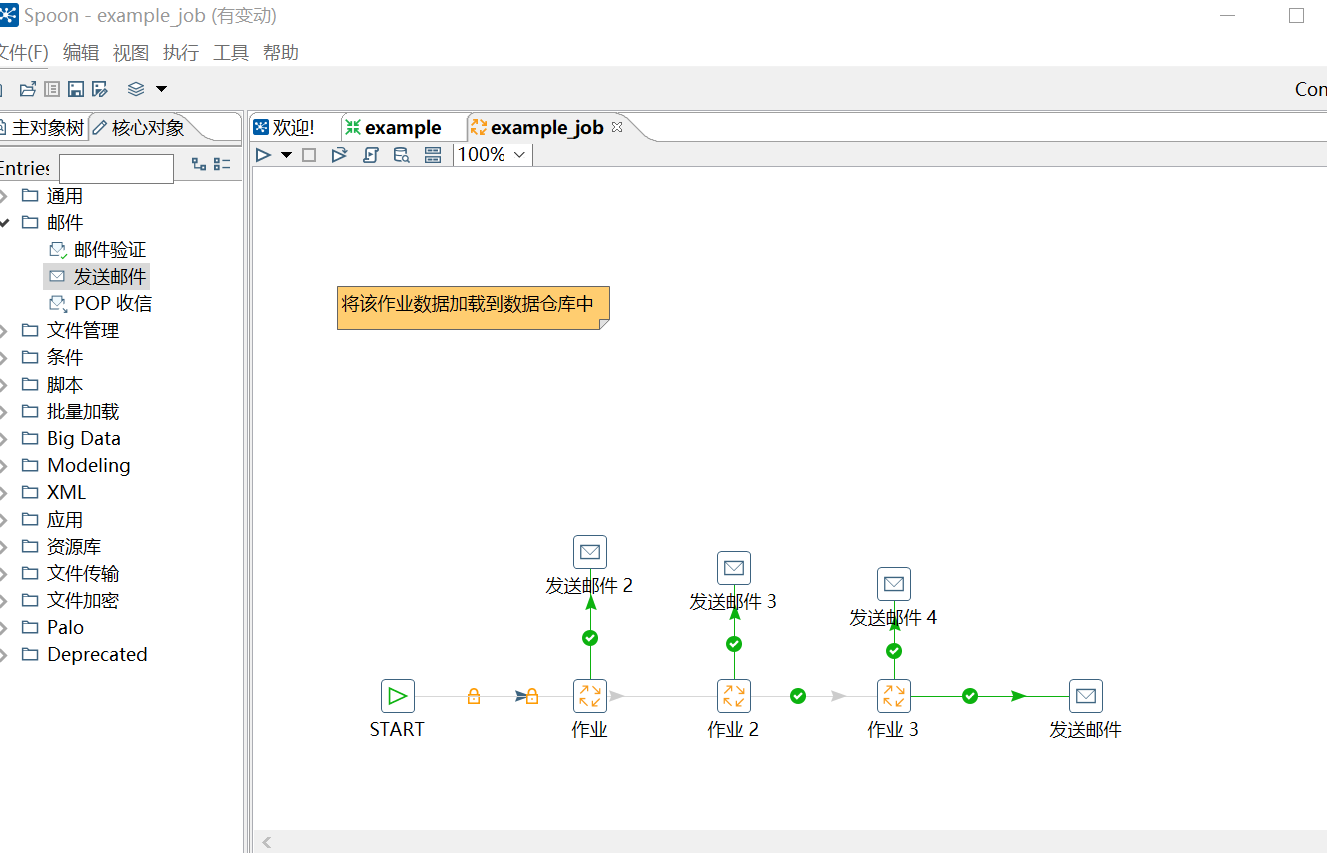Open the 工具 menu

click(x=231, y=53)
